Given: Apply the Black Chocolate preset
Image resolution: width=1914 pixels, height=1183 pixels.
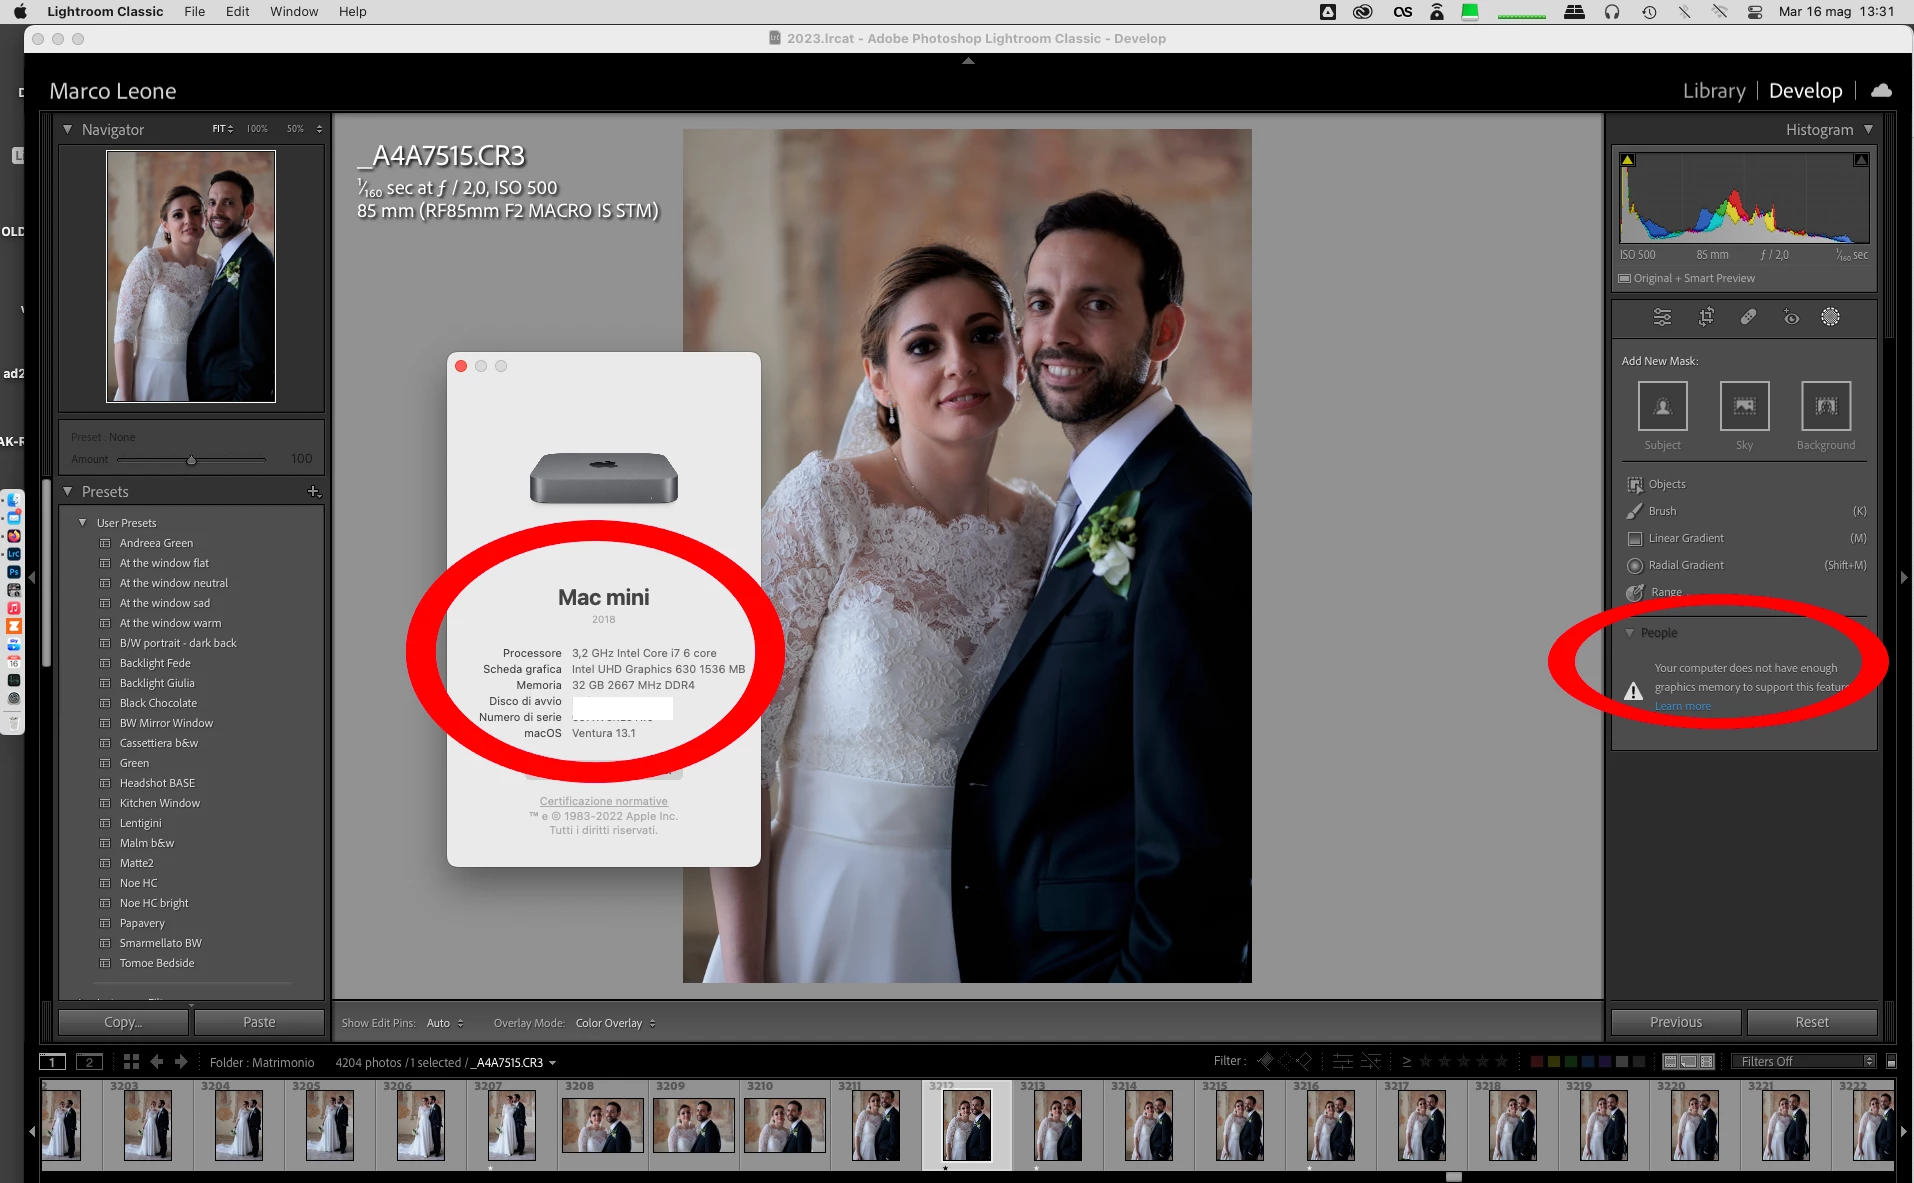Looking at the screenshot, I should (158, 703).
